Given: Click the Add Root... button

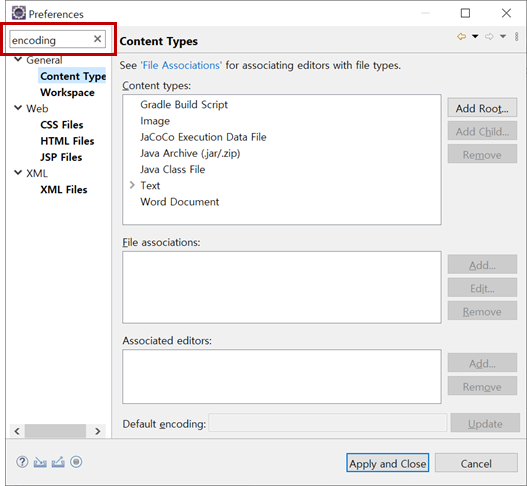Looking at the screenshot, I should (482, 108).
